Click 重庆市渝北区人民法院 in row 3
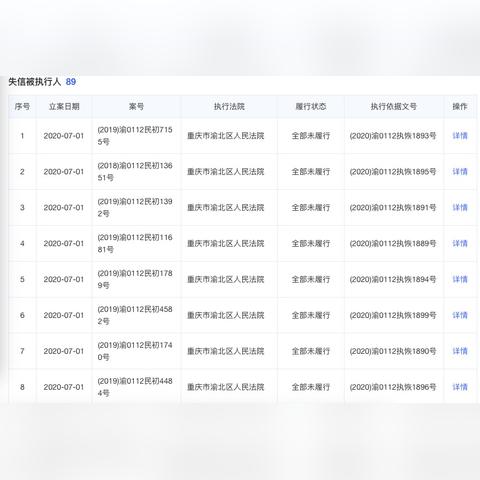 point(226,208)
